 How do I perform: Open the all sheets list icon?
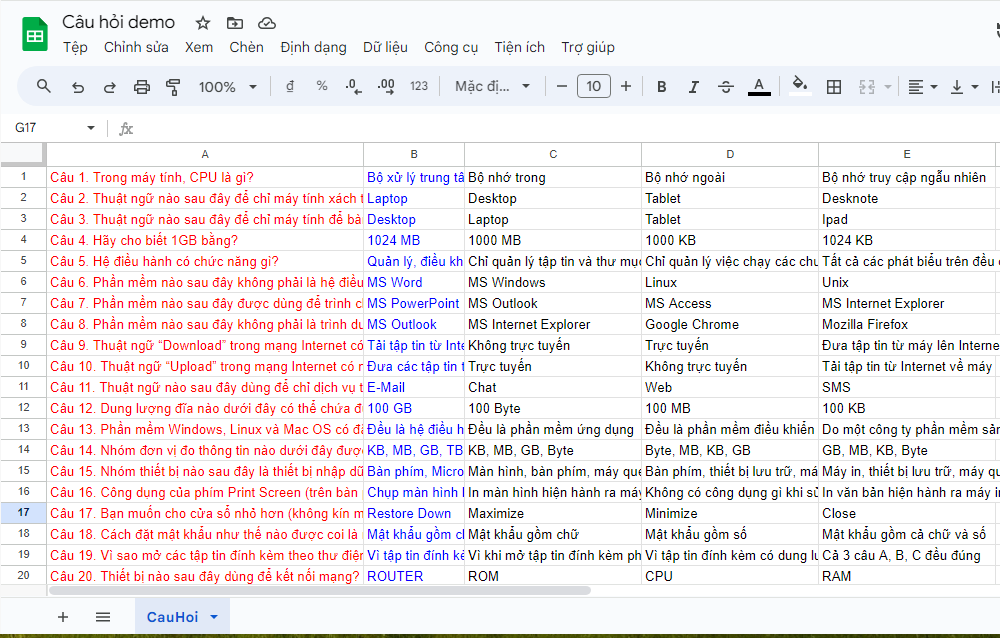coord(103,617)
